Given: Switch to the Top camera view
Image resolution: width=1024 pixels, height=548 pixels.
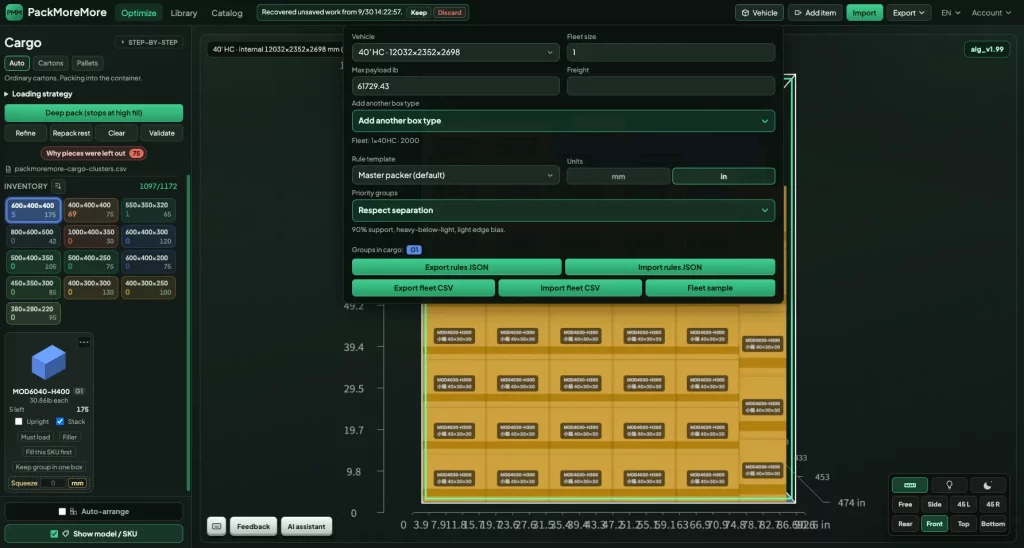Looking at the screenshot, I should [x=963, y=524].
